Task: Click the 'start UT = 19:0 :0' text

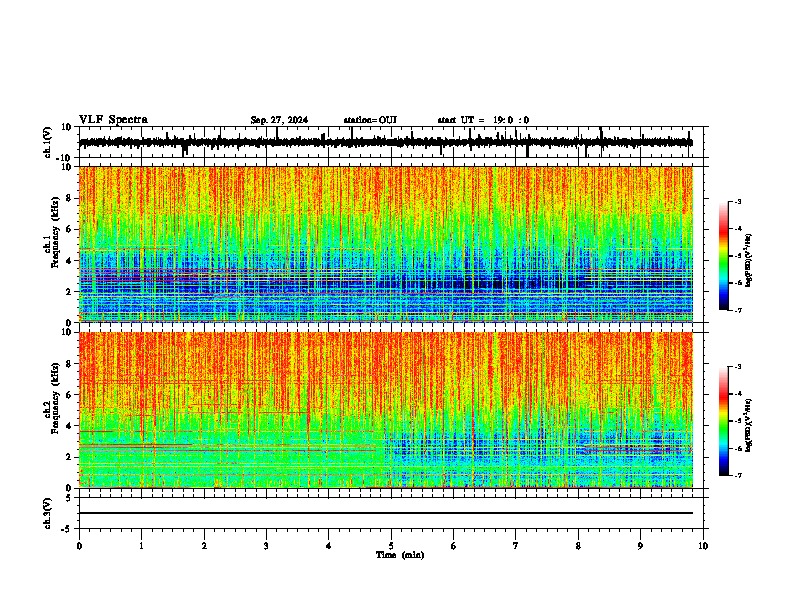Action: tap(483, 120)
